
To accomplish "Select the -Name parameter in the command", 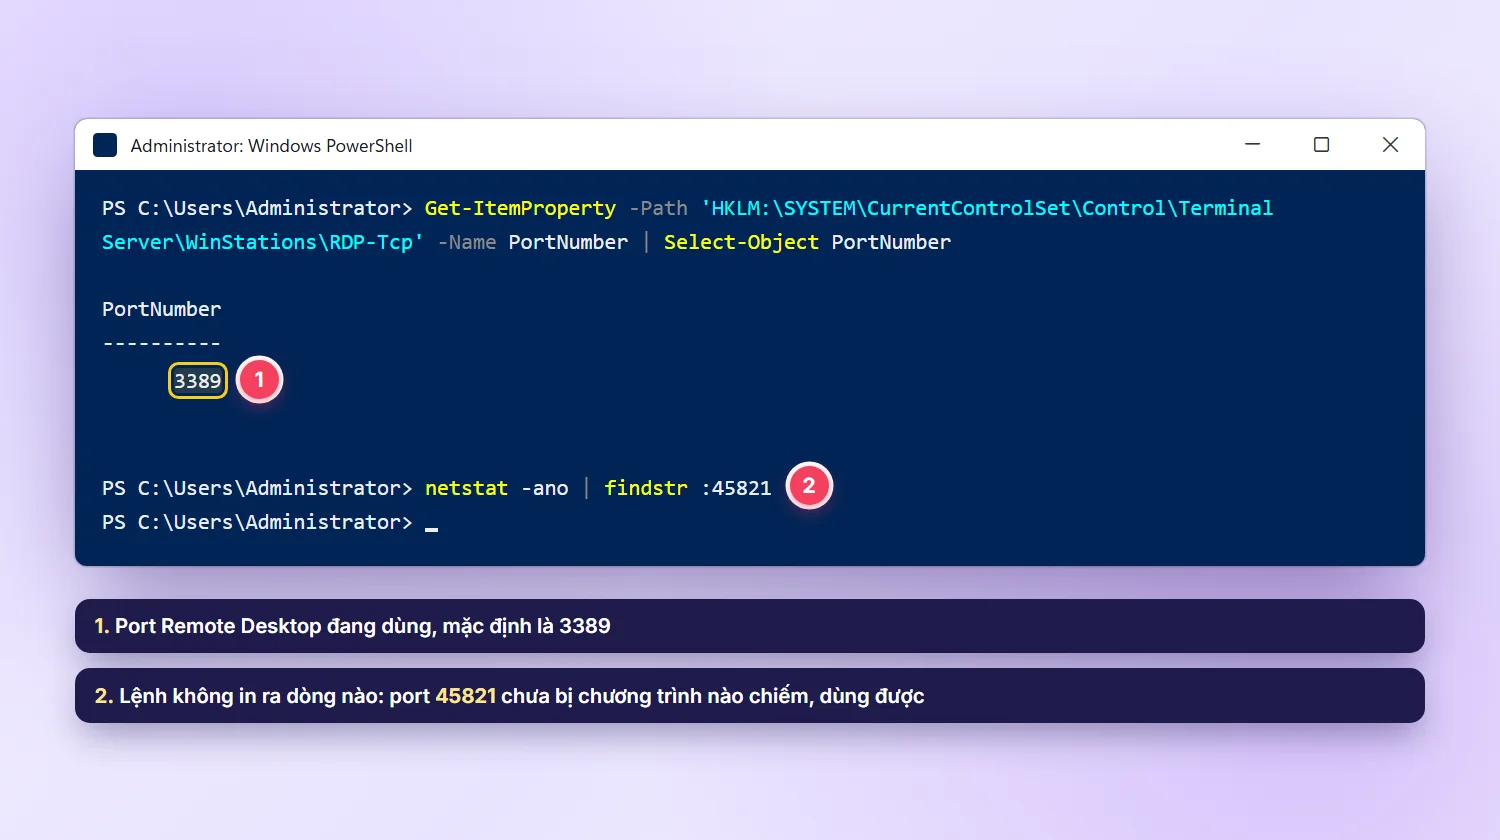I will coord(467,242).
